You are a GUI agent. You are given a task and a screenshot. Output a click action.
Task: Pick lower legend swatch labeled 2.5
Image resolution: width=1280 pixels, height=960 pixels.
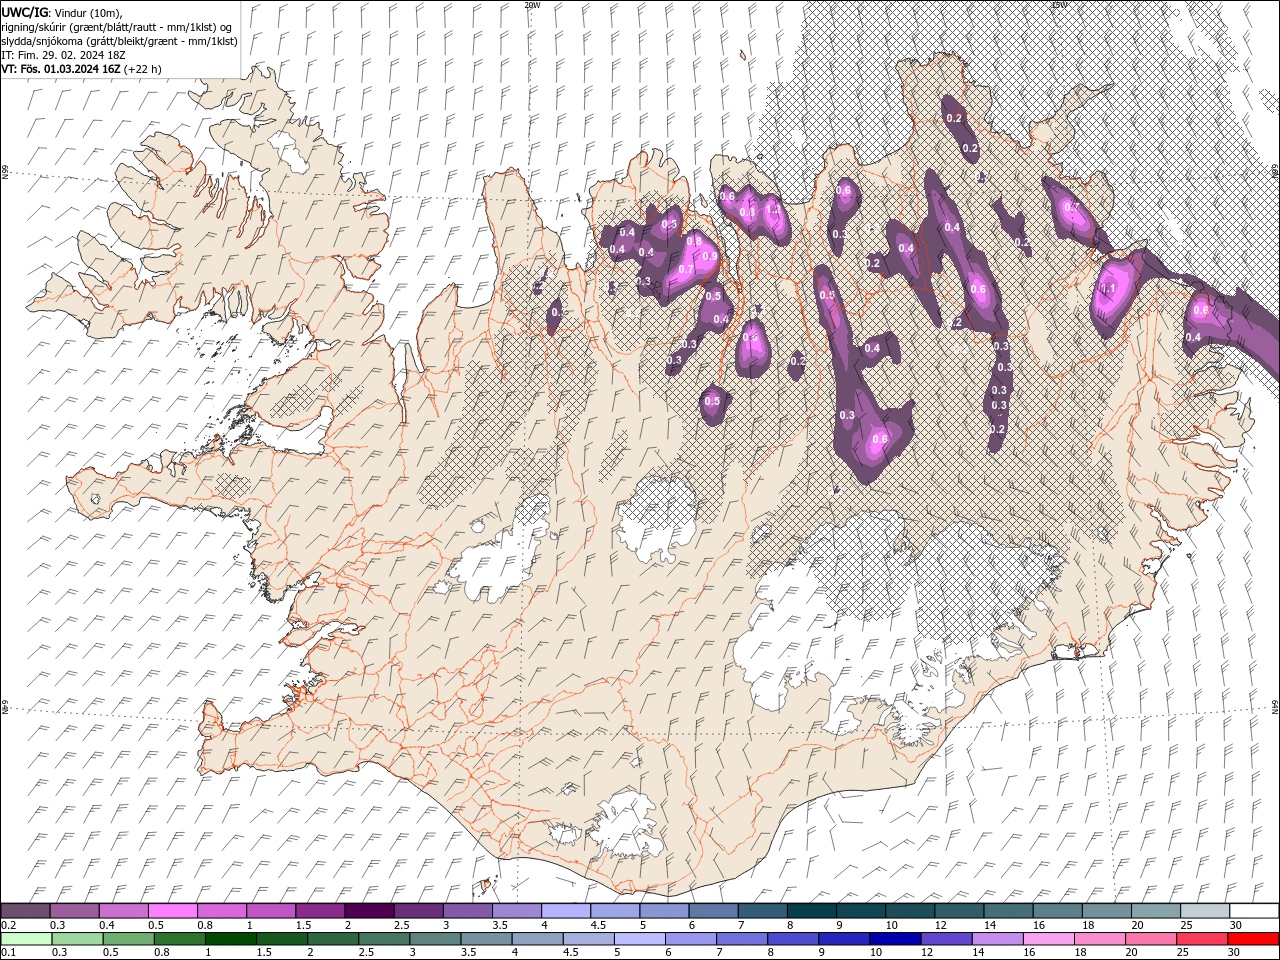(x=384, y=939)
